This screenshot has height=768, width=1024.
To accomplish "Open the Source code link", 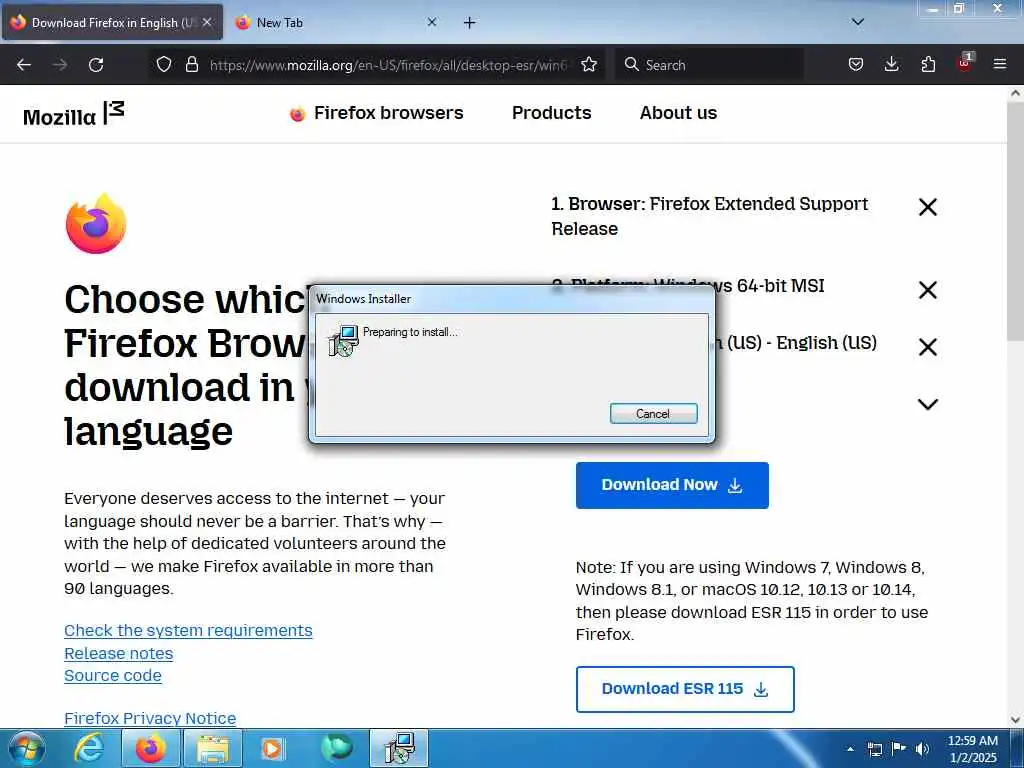I will [x=112, y=675].
